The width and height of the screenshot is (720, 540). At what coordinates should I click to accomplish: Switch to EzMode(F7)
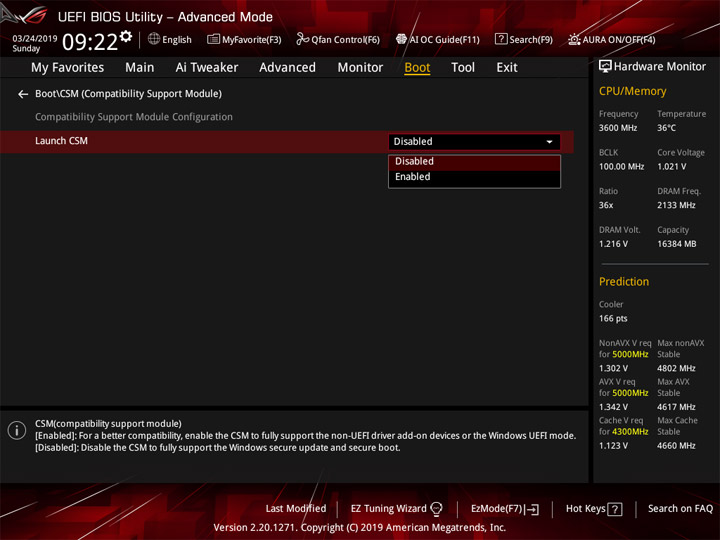(x=505, y=509)
